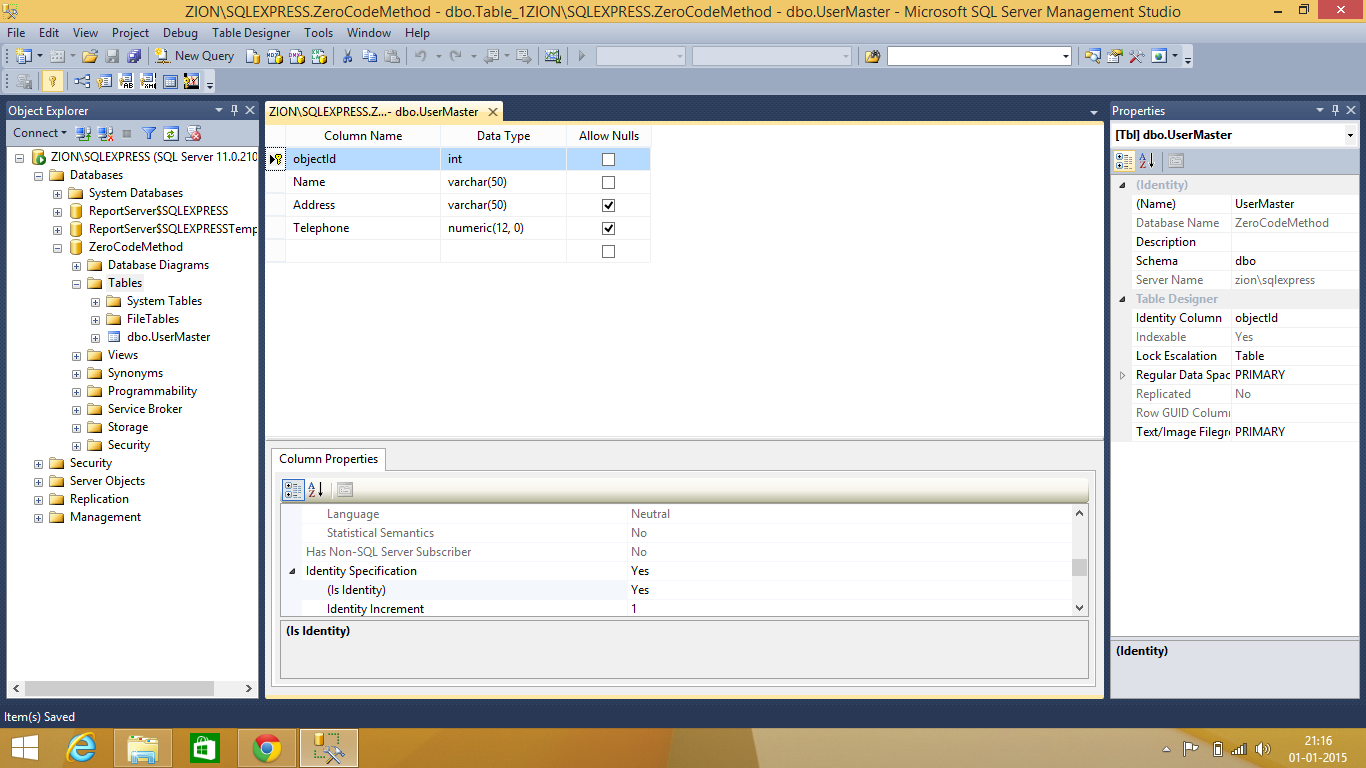Open Relationships from Table Designer toolbar
The height and width of the screenshot is (768, 1366).
click(x=82, y=81)
